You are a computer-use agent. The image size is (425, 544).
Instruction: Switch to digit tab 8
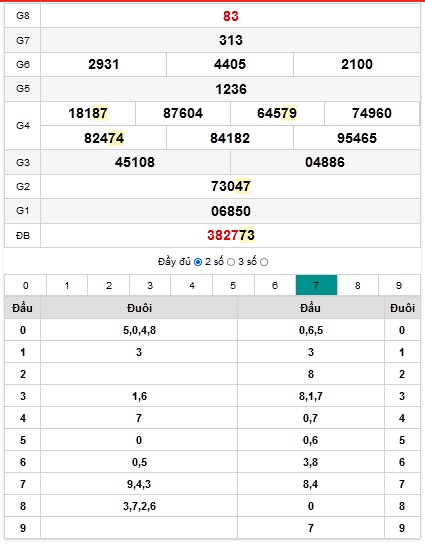pos(358,285)
